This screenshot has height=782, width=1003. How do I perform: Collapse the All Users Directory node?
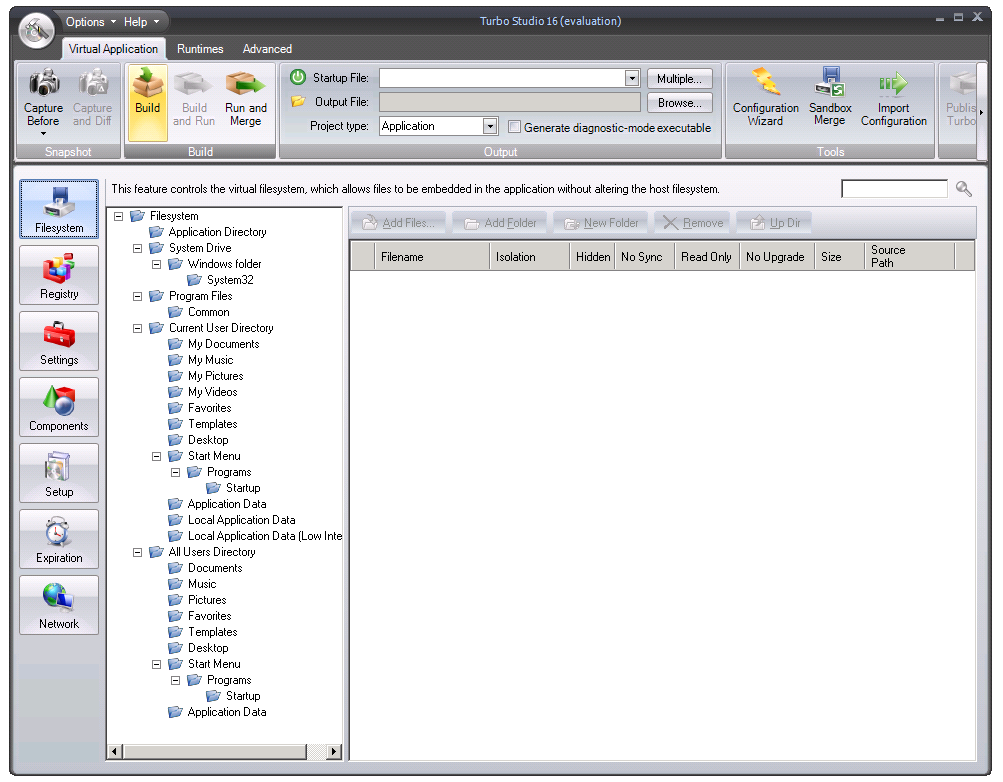pyautogui.click(x=137, y=552)
